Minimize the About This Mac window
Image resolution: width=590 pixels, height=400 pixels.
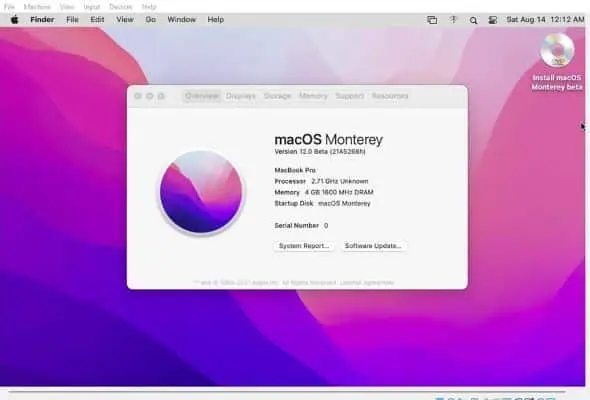pyautogui.click(x=149, y=96)
